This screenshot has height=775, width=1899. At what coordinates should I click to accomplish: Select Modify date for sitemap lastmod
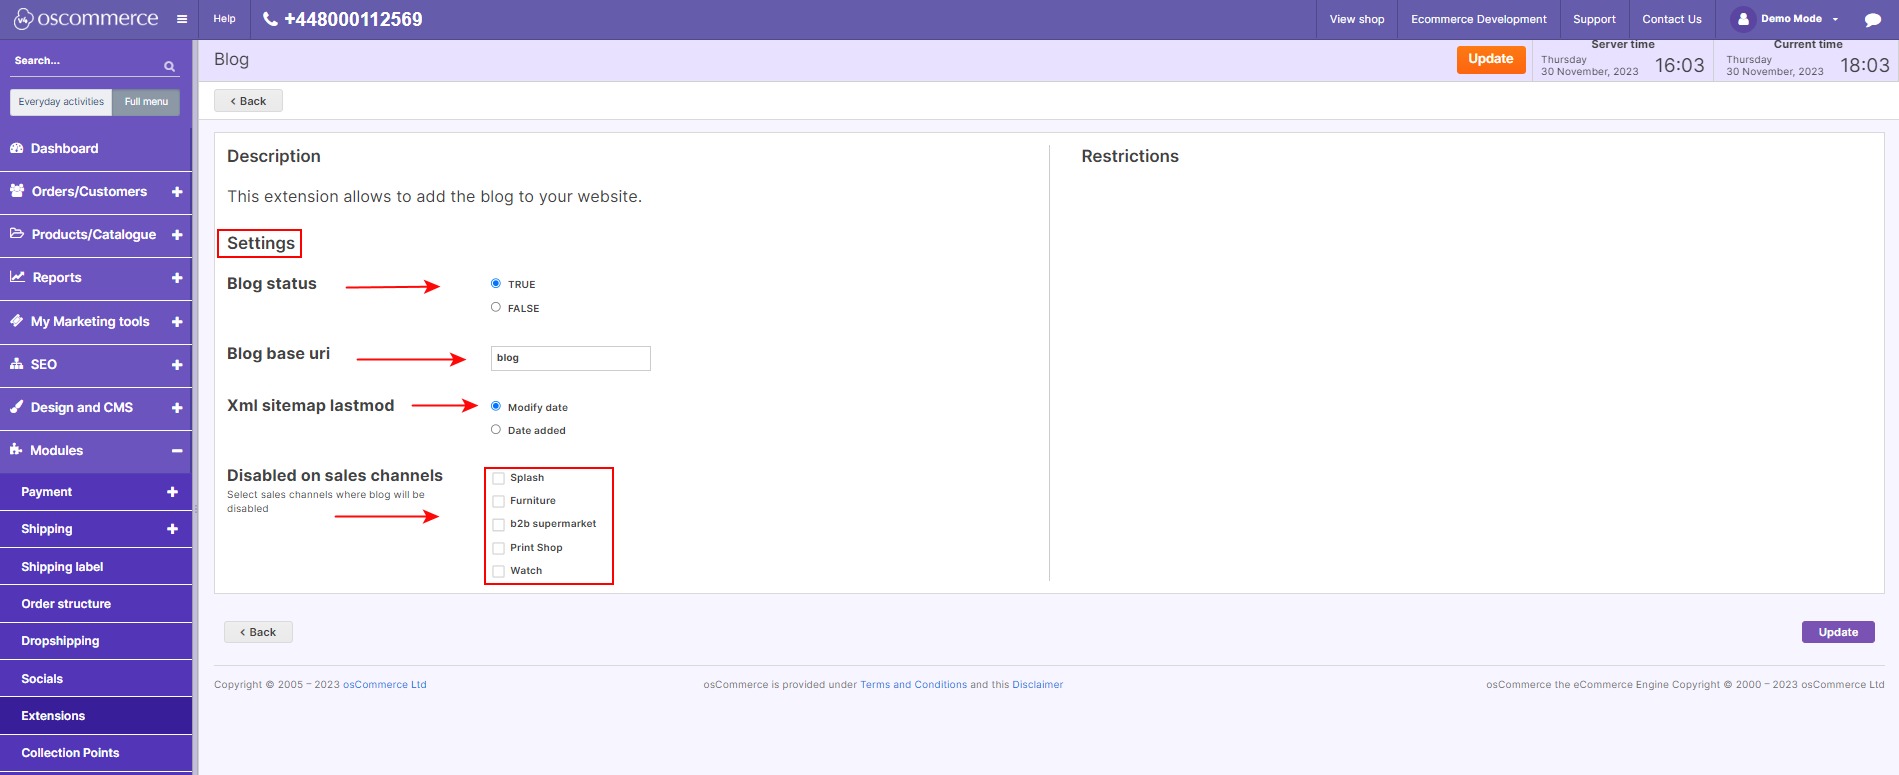tap(496, 407)
